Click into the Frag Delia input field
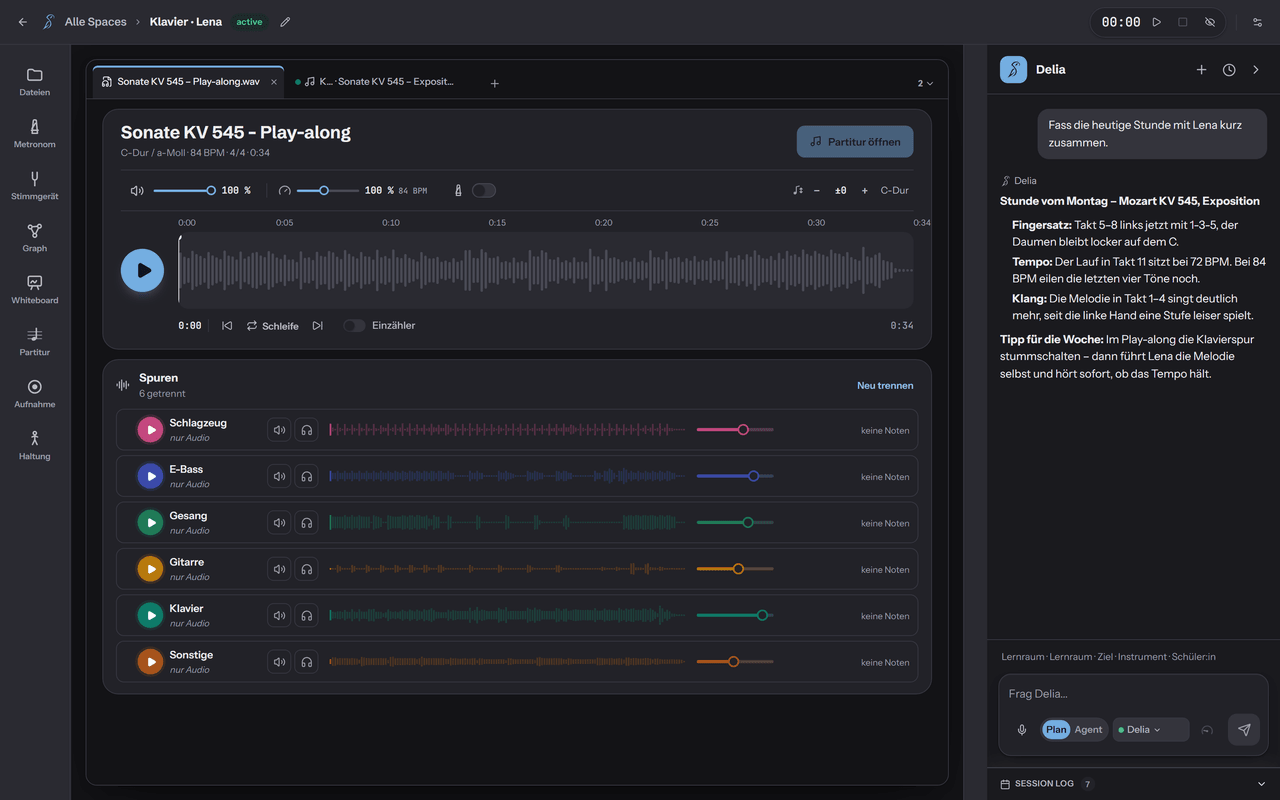 [x=1133, y=694]
